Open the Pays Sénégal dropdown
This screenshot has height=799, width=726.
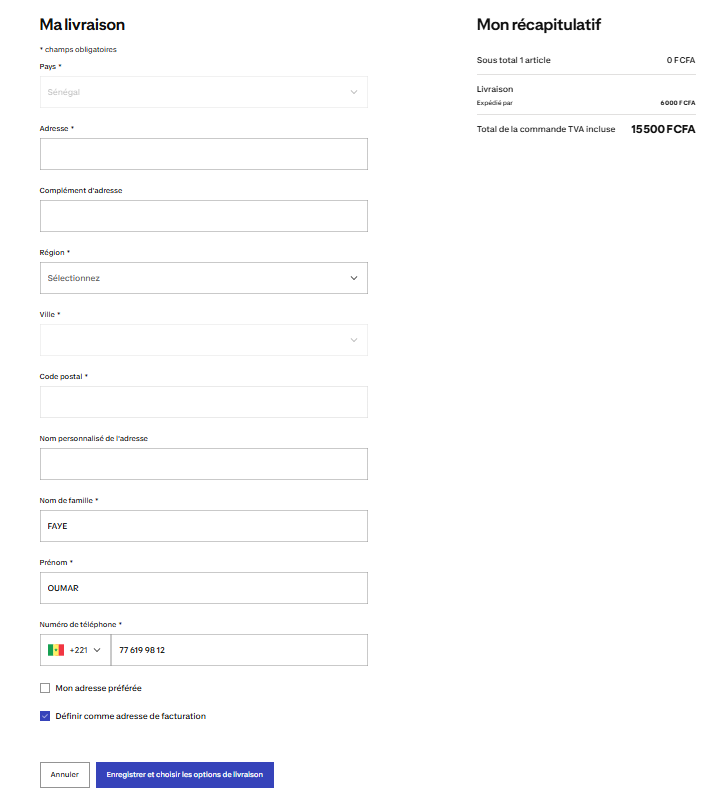click(x=204, y=92)
